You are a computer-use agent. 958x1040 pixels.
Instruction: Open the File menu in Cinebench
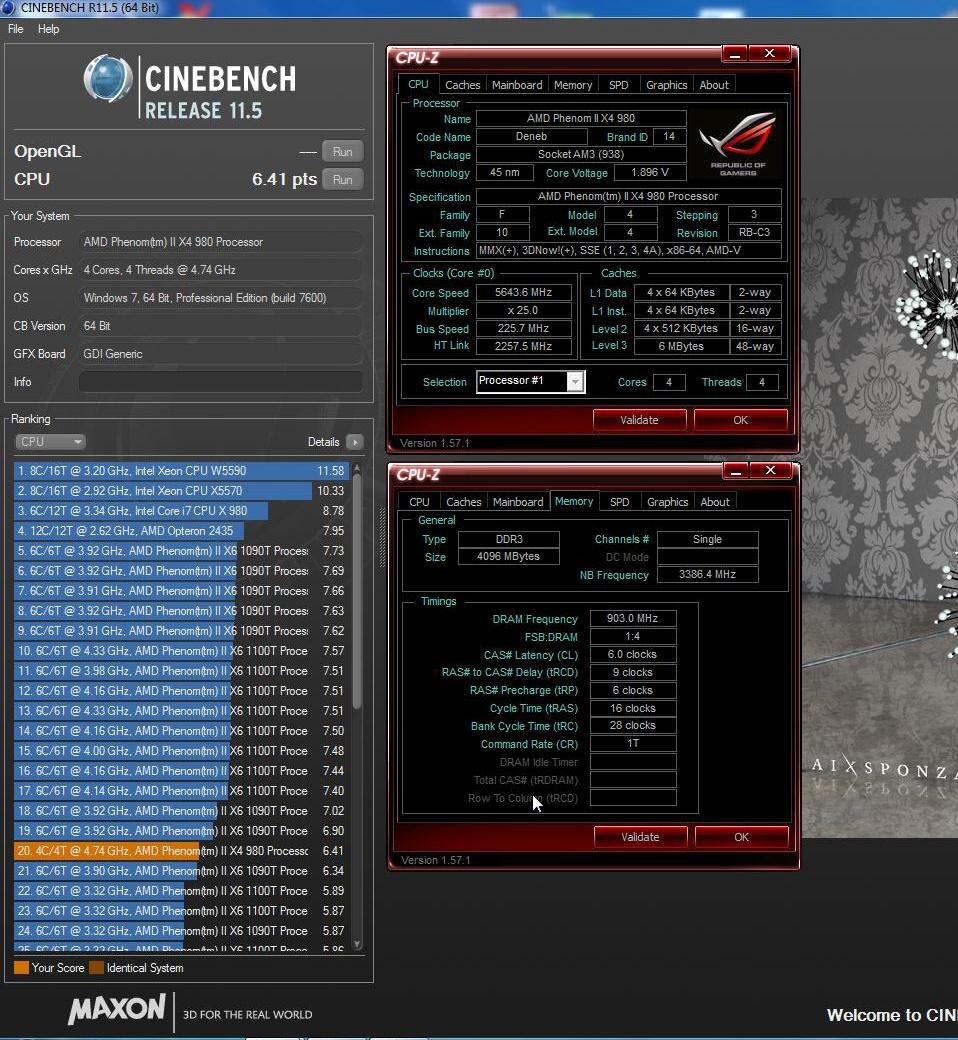tap(15, 29)
